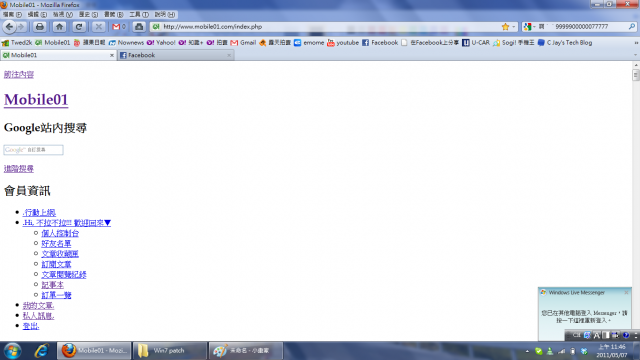Open the Gmail notifier icon in toolbar
Screen dimensions: 640x360
119,27
